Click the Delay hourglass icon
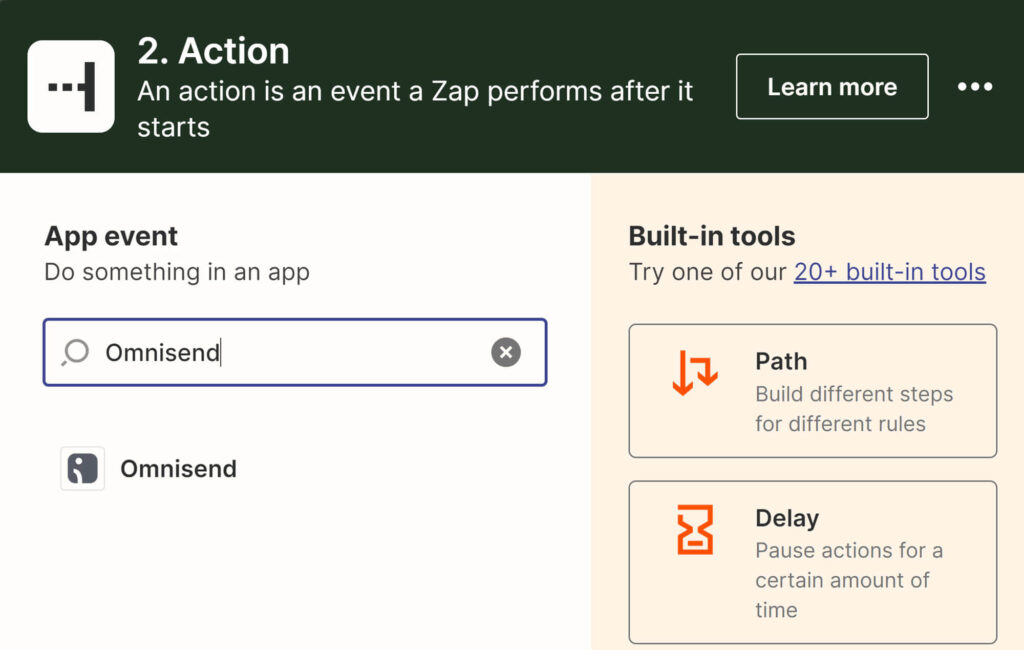1024x650 pixels. pyautogui.click(x=695, y=529)
